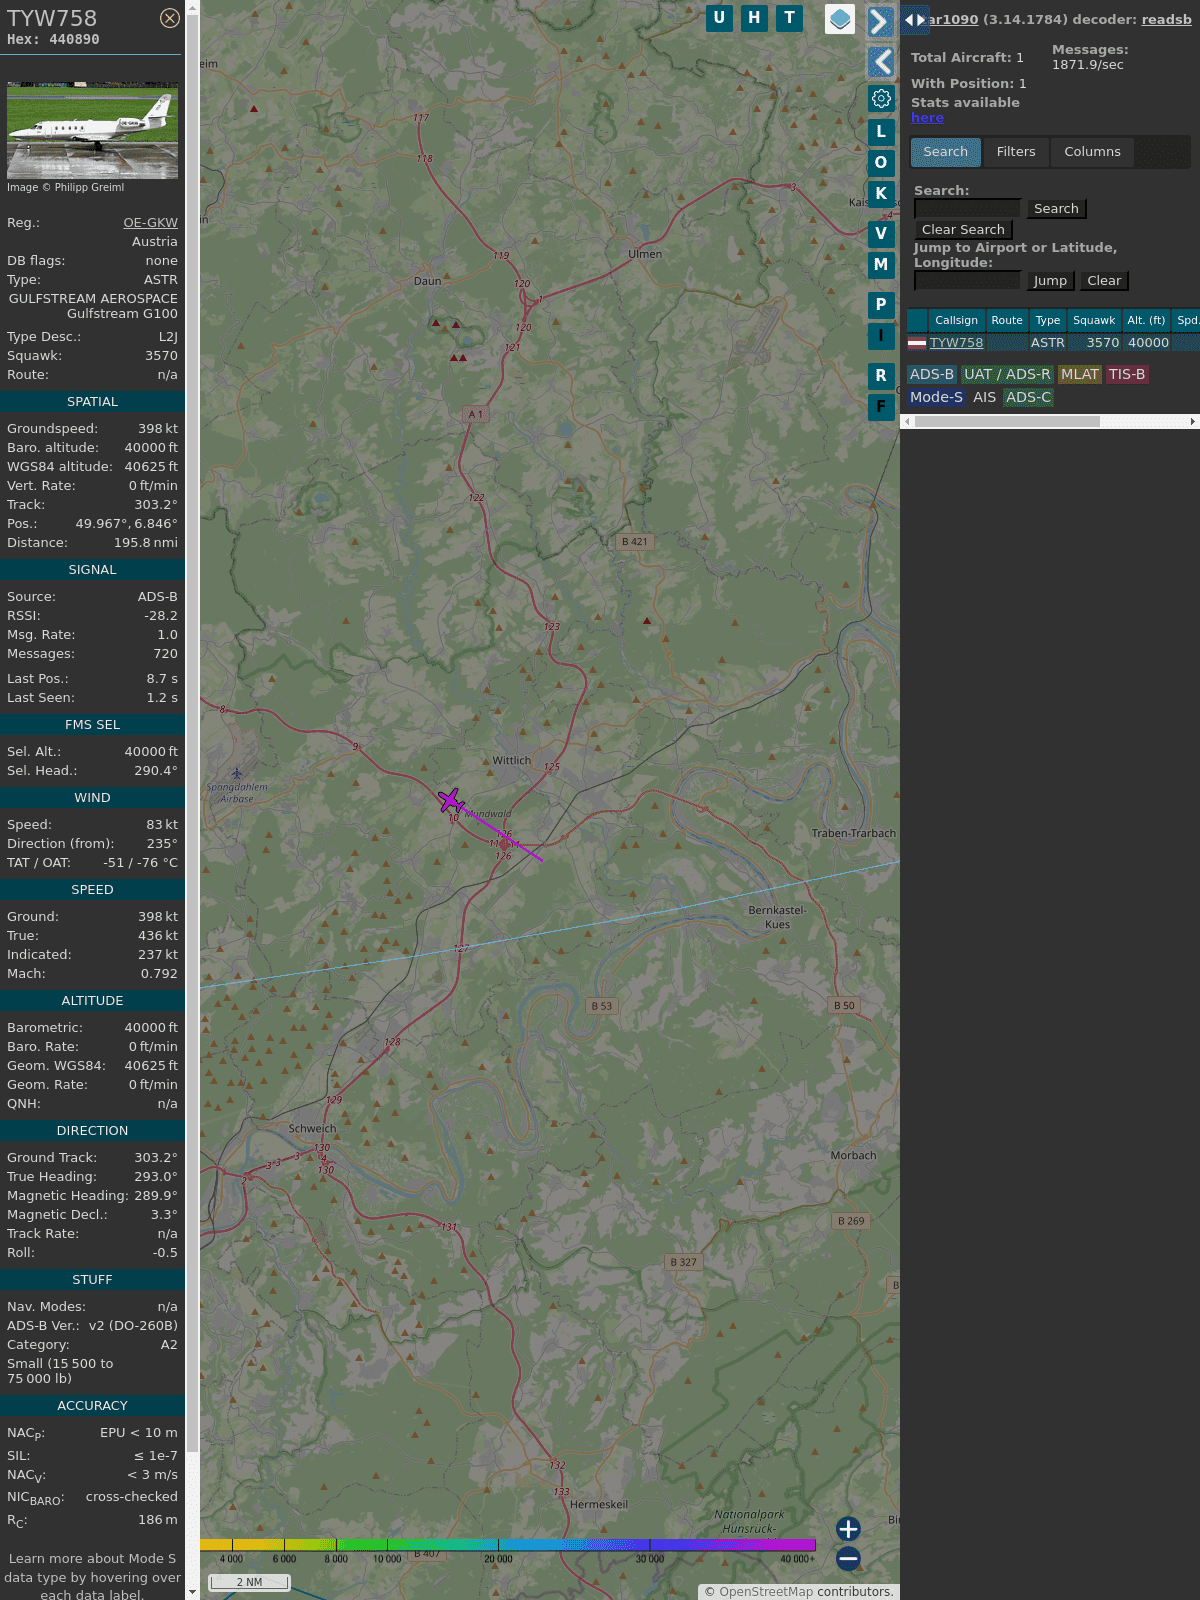Open the map layers selector icon
Image resolution: width=1200 pixels, height=1600 pixels.
[x=840, y=19]
